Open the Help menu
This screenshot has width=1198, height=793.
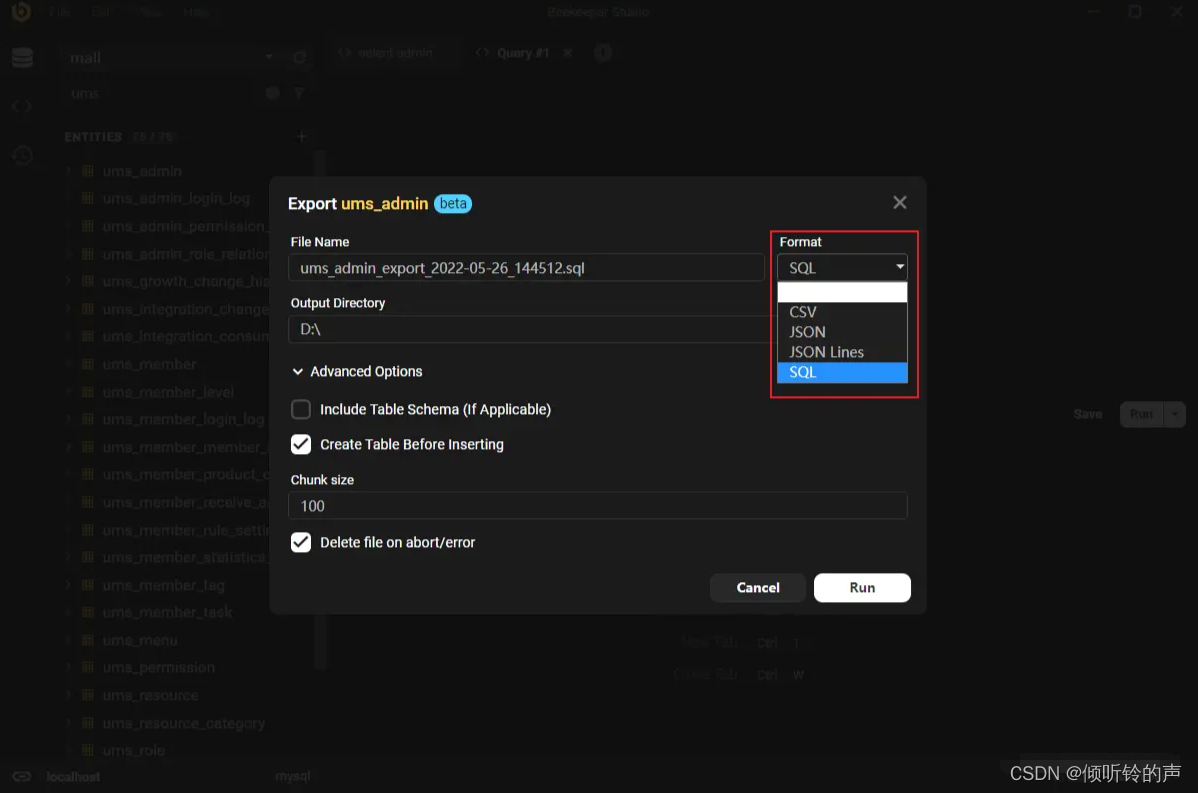pyautogui.click(x=196, y=11)
